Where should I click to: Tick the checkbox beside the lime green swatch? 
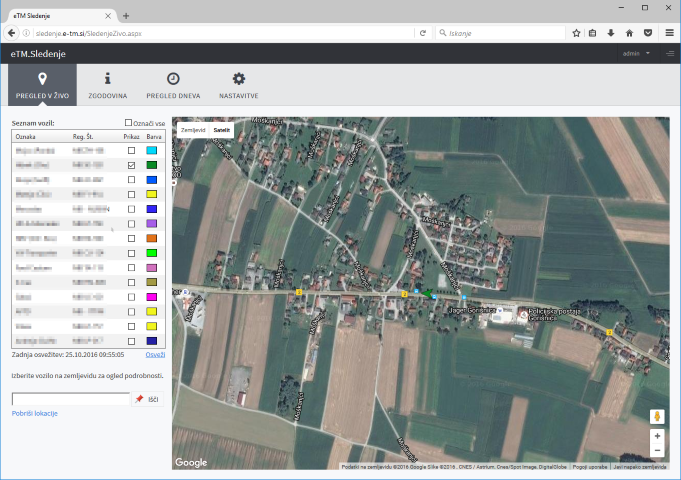[x=131, y=253]
